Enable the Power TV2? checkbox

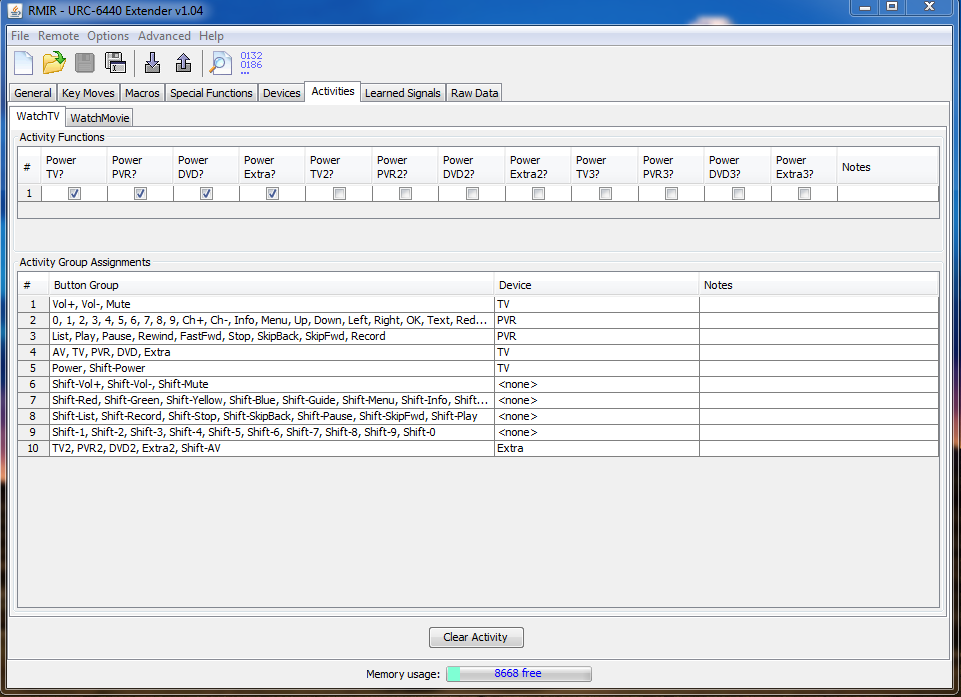[339, 194]
